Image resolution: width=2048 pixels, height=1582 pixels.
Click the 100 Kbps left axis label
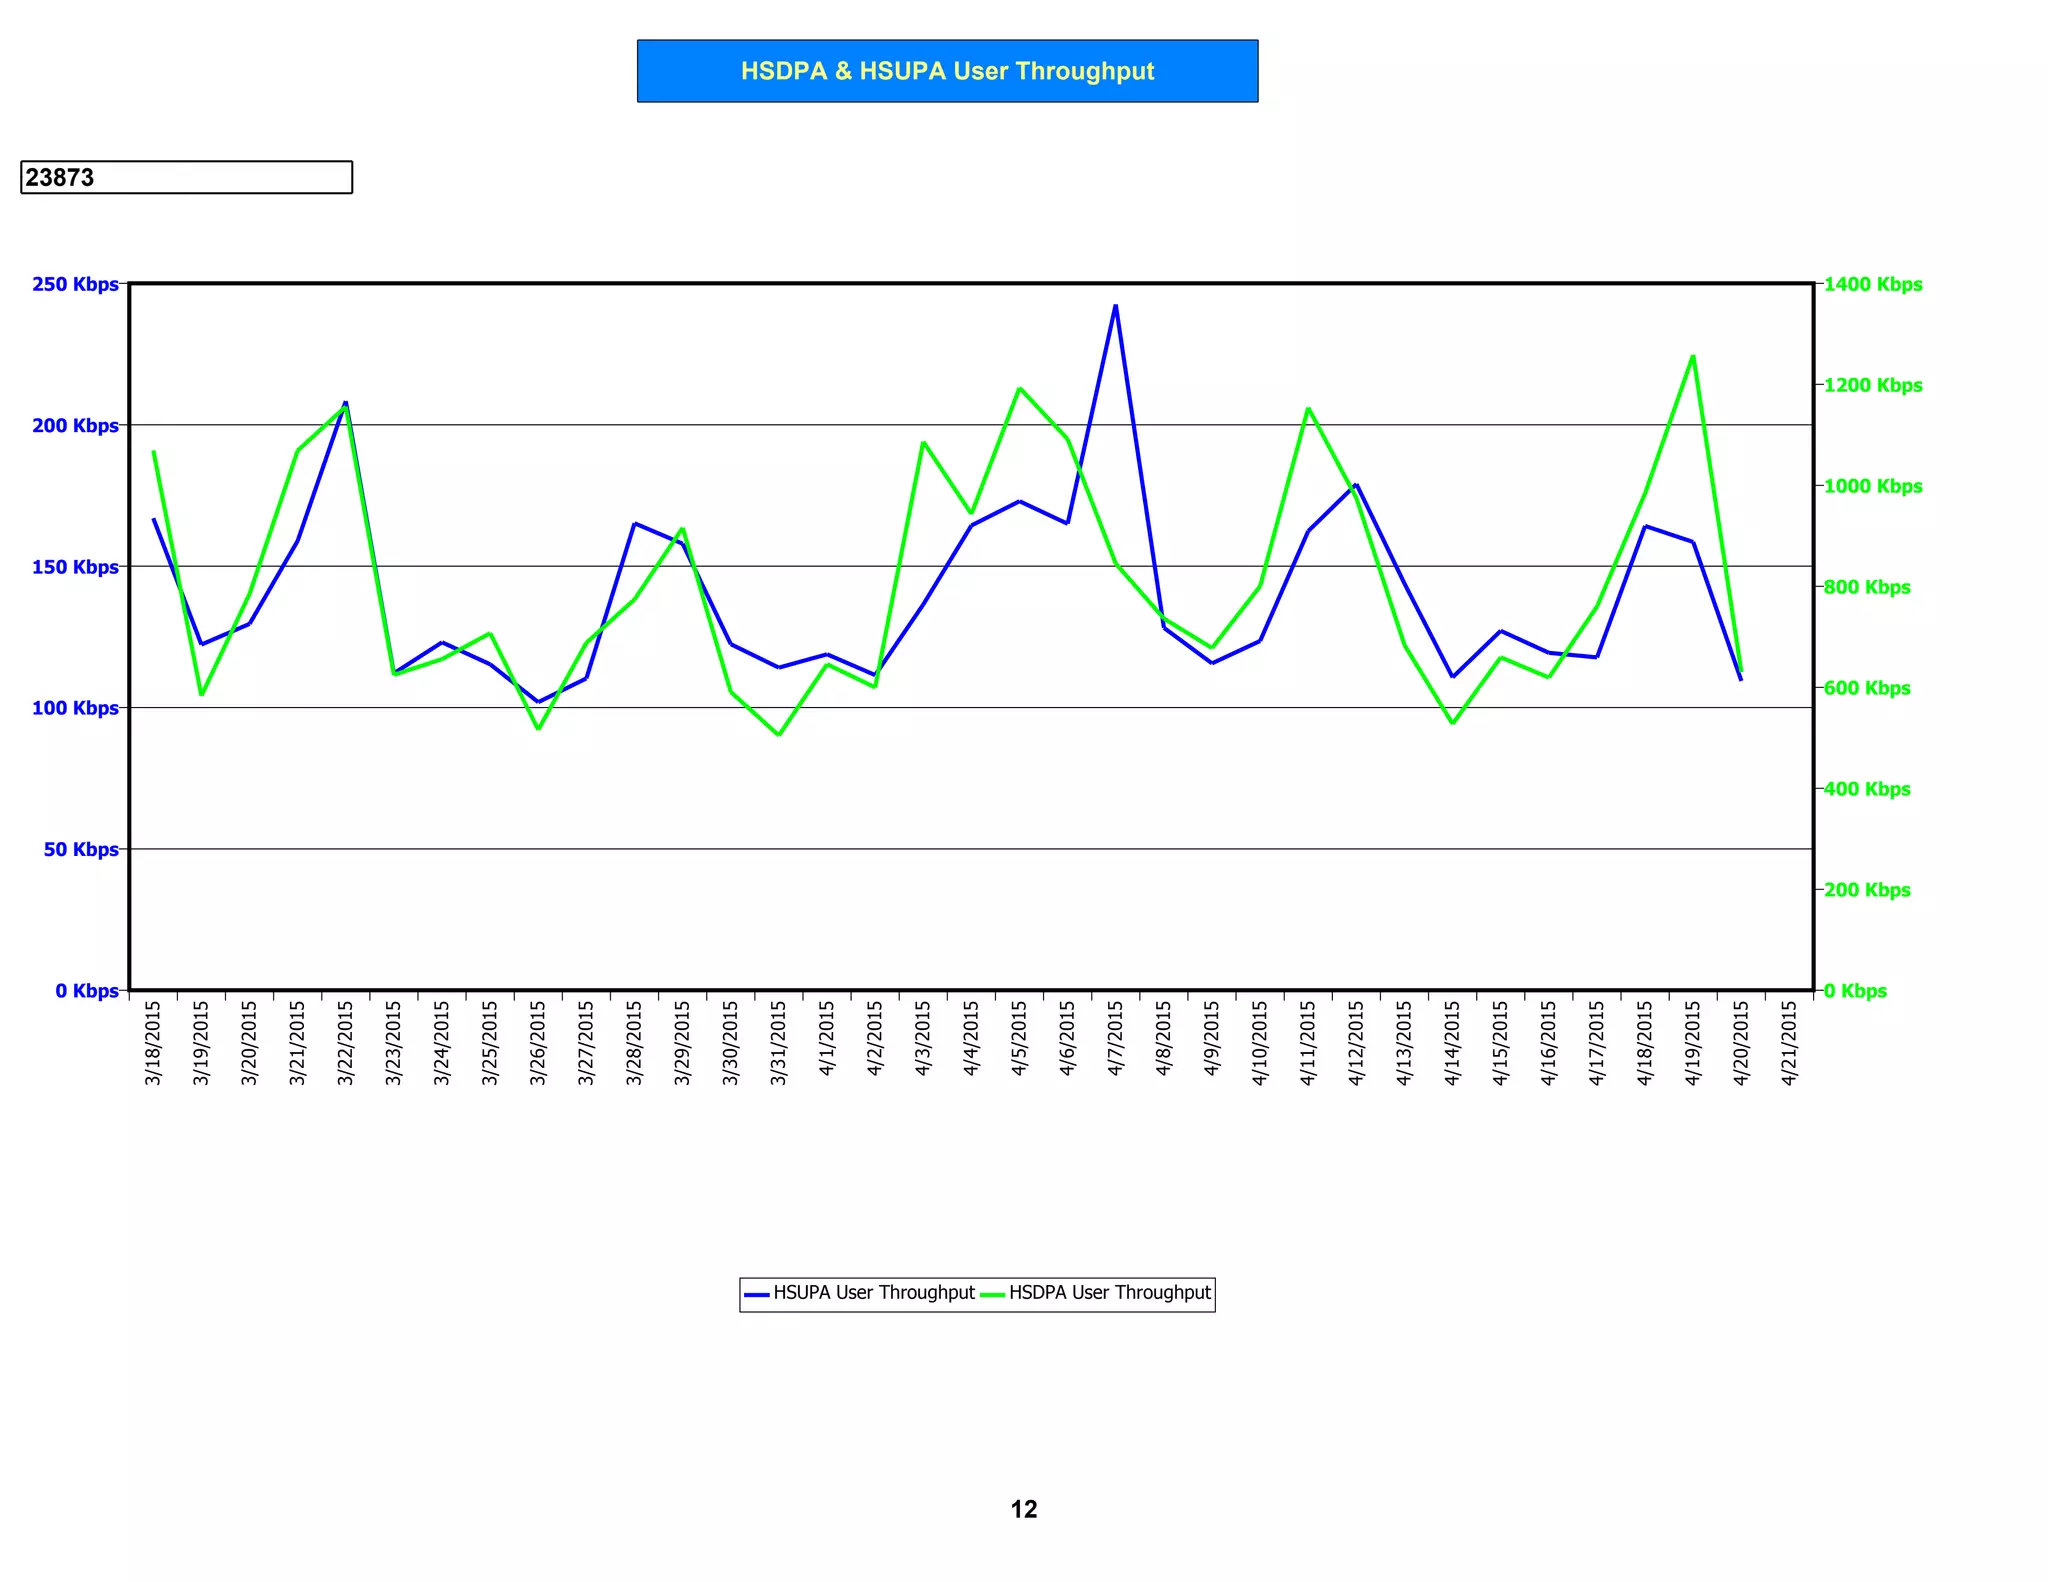pos(75,708)
